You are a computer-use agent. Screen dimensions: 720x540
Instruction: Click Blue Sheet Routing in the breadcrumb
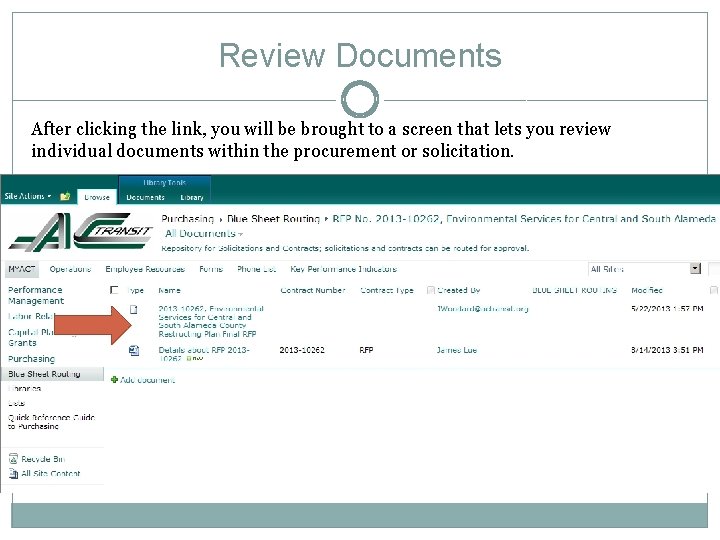click(273, 219)
